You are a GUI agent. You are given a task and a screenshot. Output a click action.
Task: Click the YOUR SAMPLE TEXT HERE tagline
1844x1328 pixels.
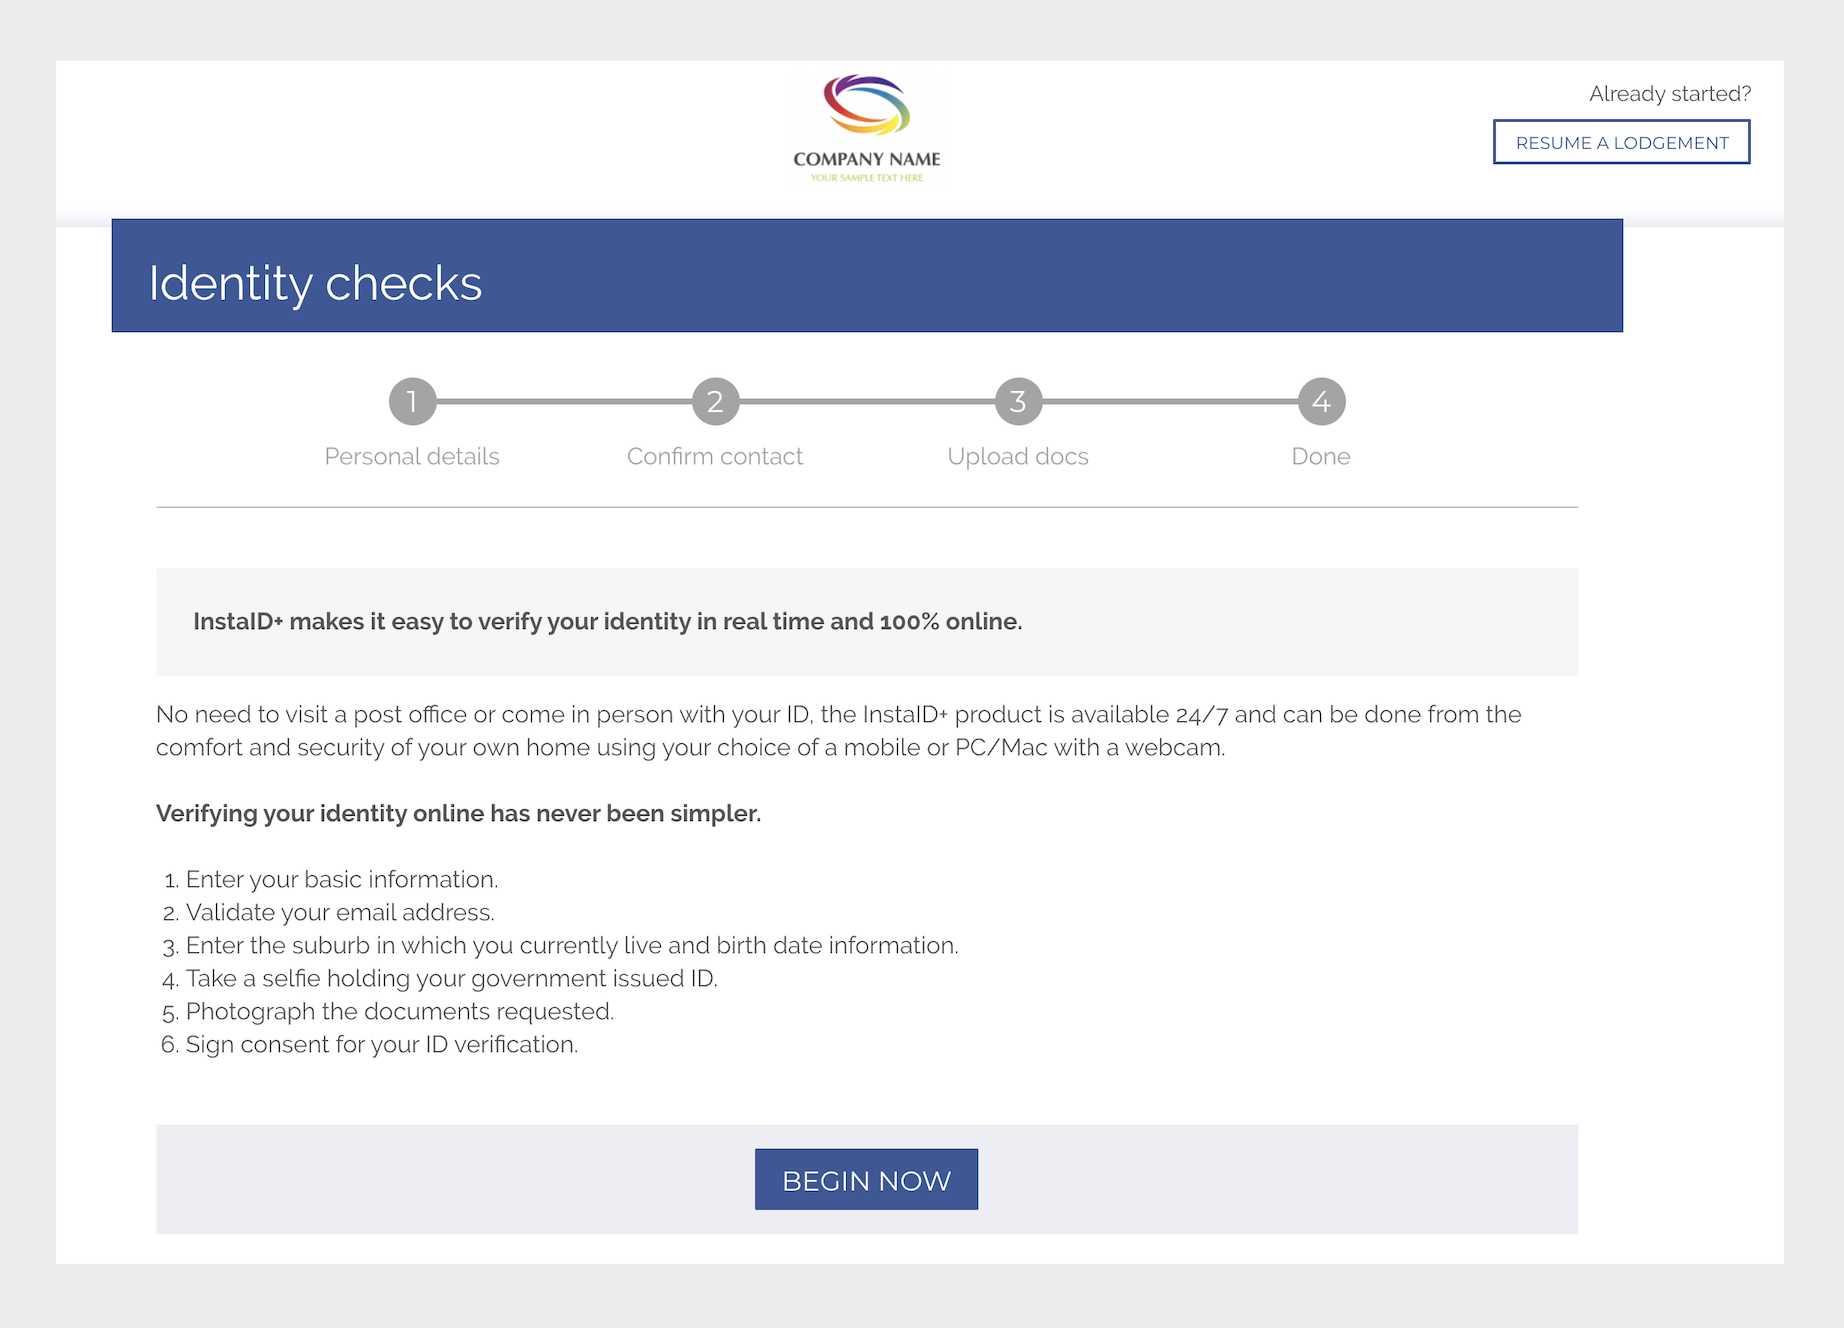point(866,178)
